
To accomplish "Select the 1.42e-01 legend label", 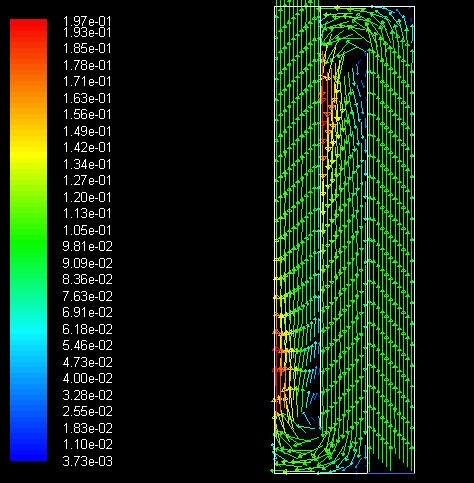I will [x=87, y=147].
